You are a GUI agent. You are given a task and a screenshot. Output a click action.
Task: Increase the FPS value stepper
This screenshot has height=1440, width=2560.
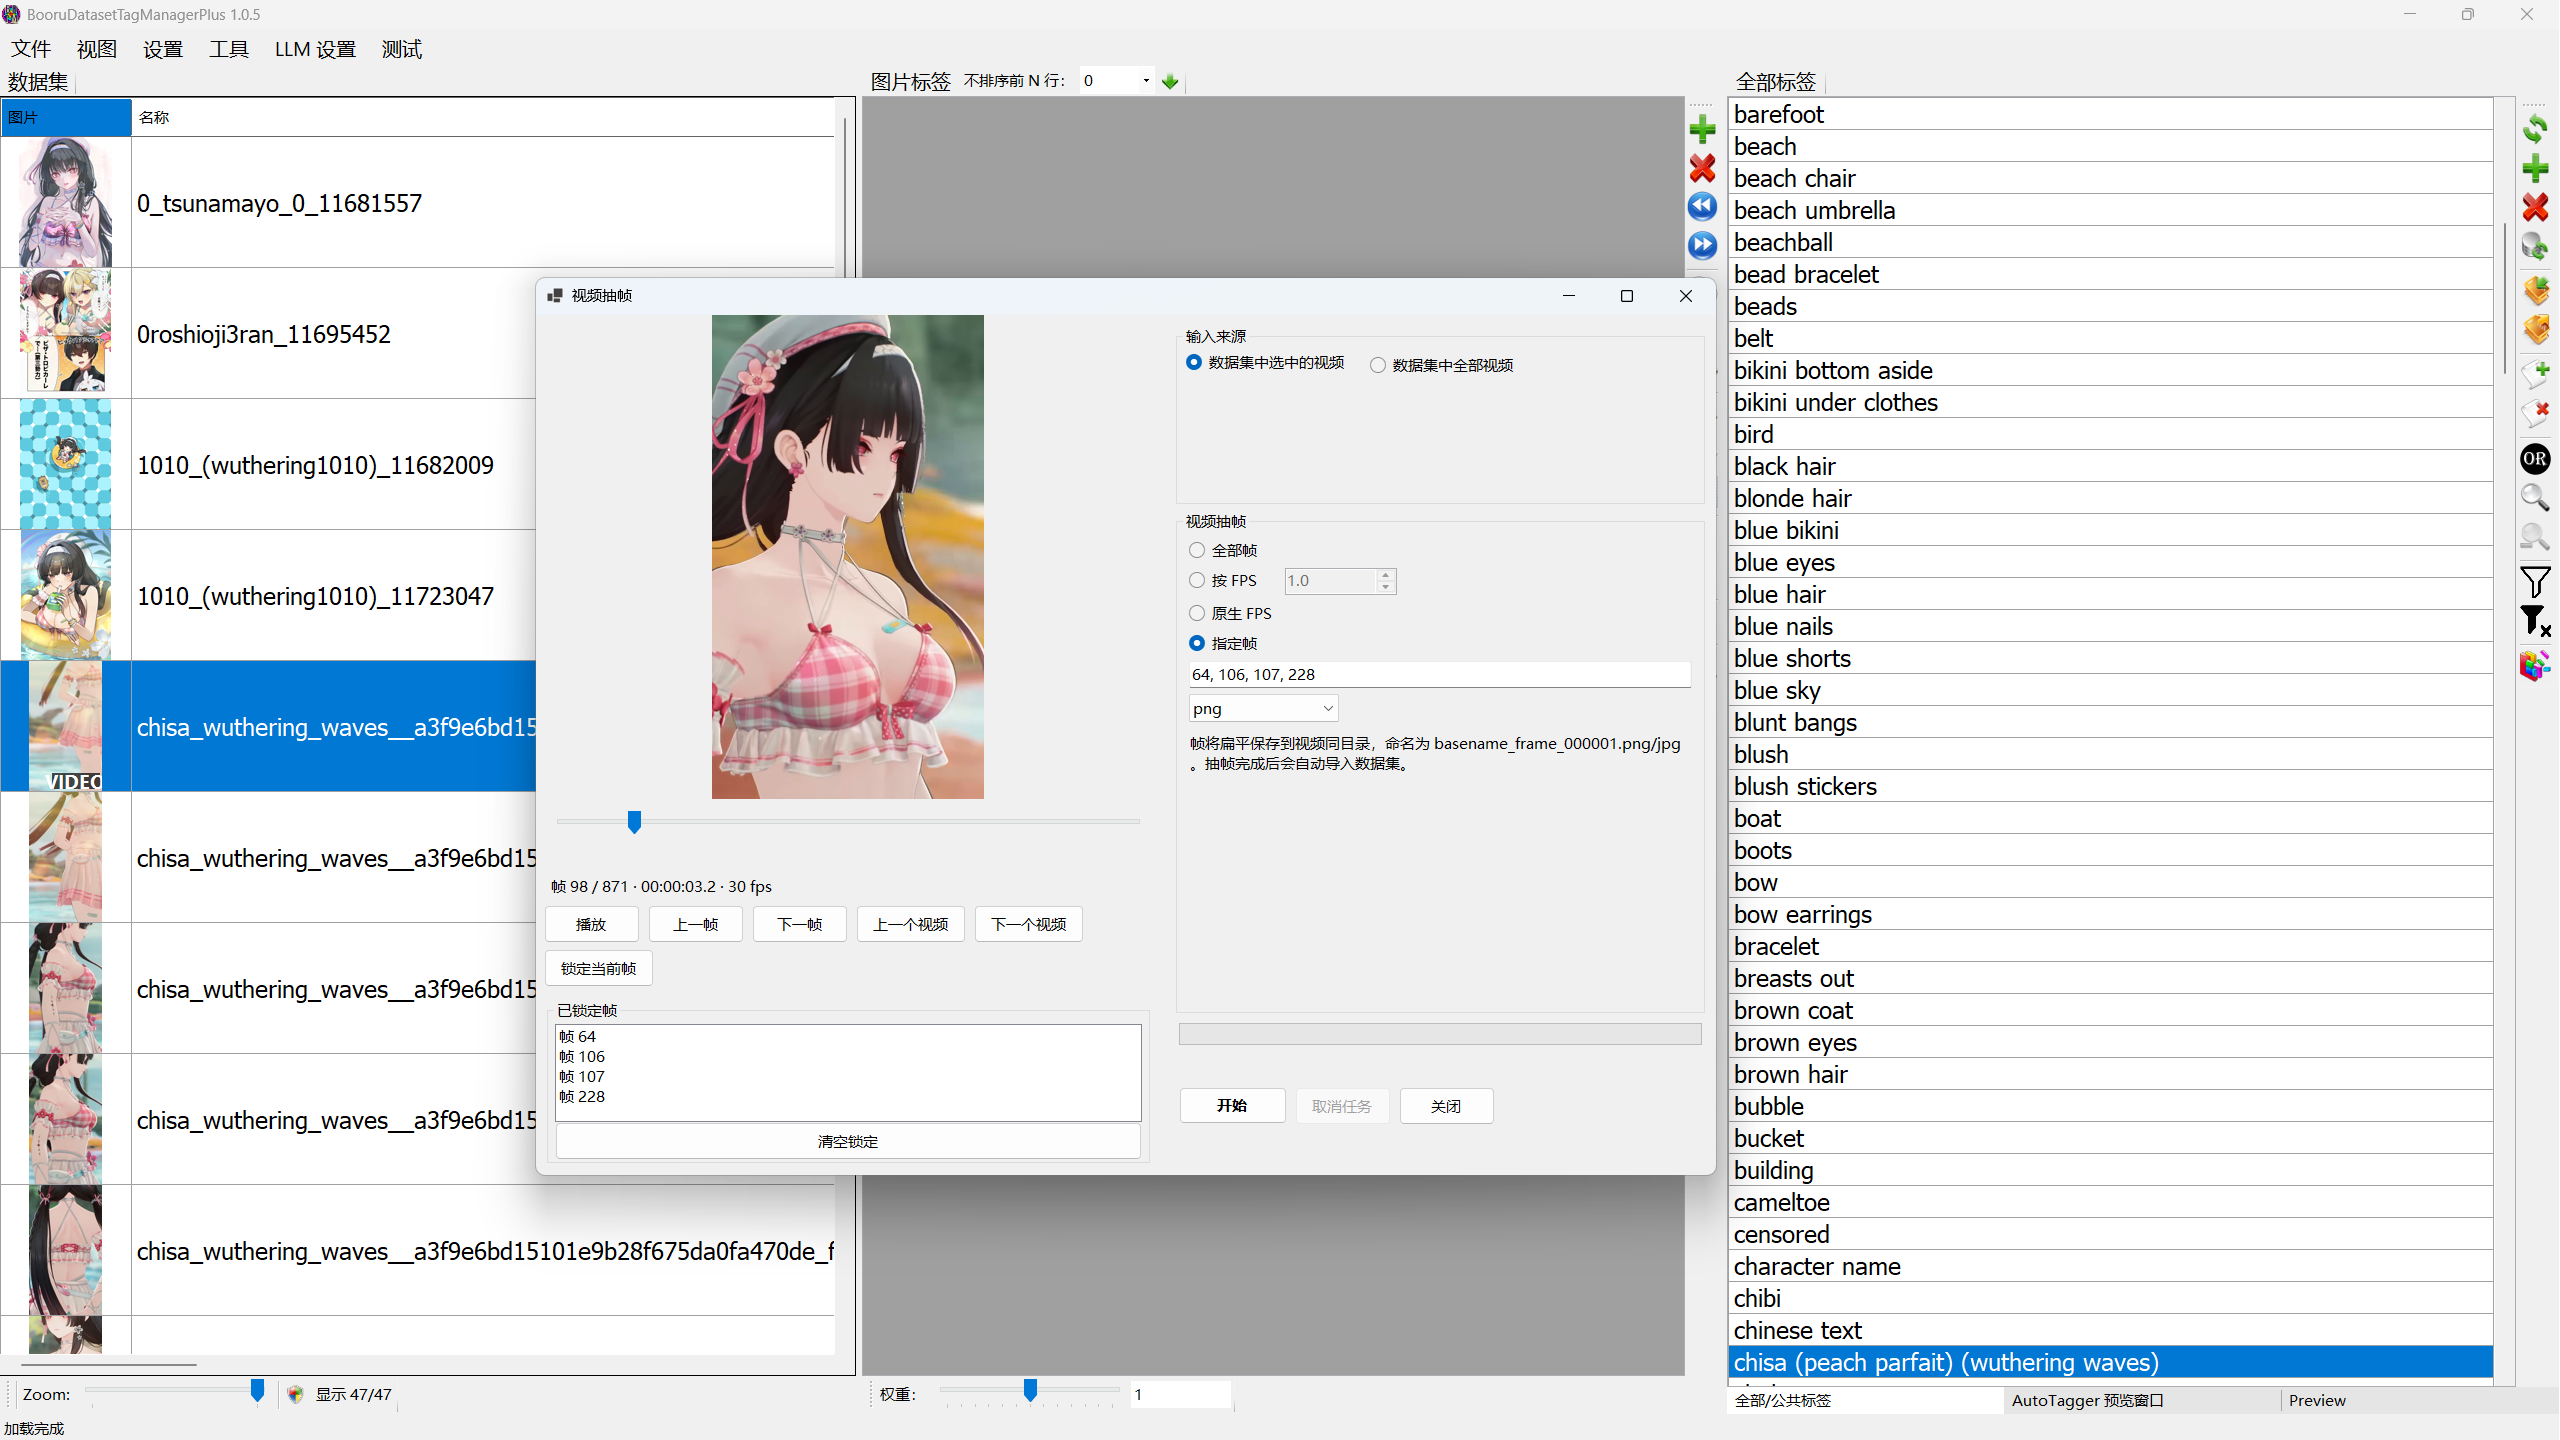(x=1386, y=575)
